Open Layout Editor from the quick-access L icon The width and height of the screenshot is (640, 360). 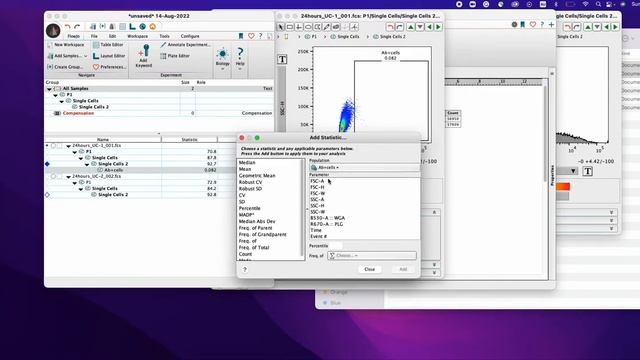coord(132,27)
